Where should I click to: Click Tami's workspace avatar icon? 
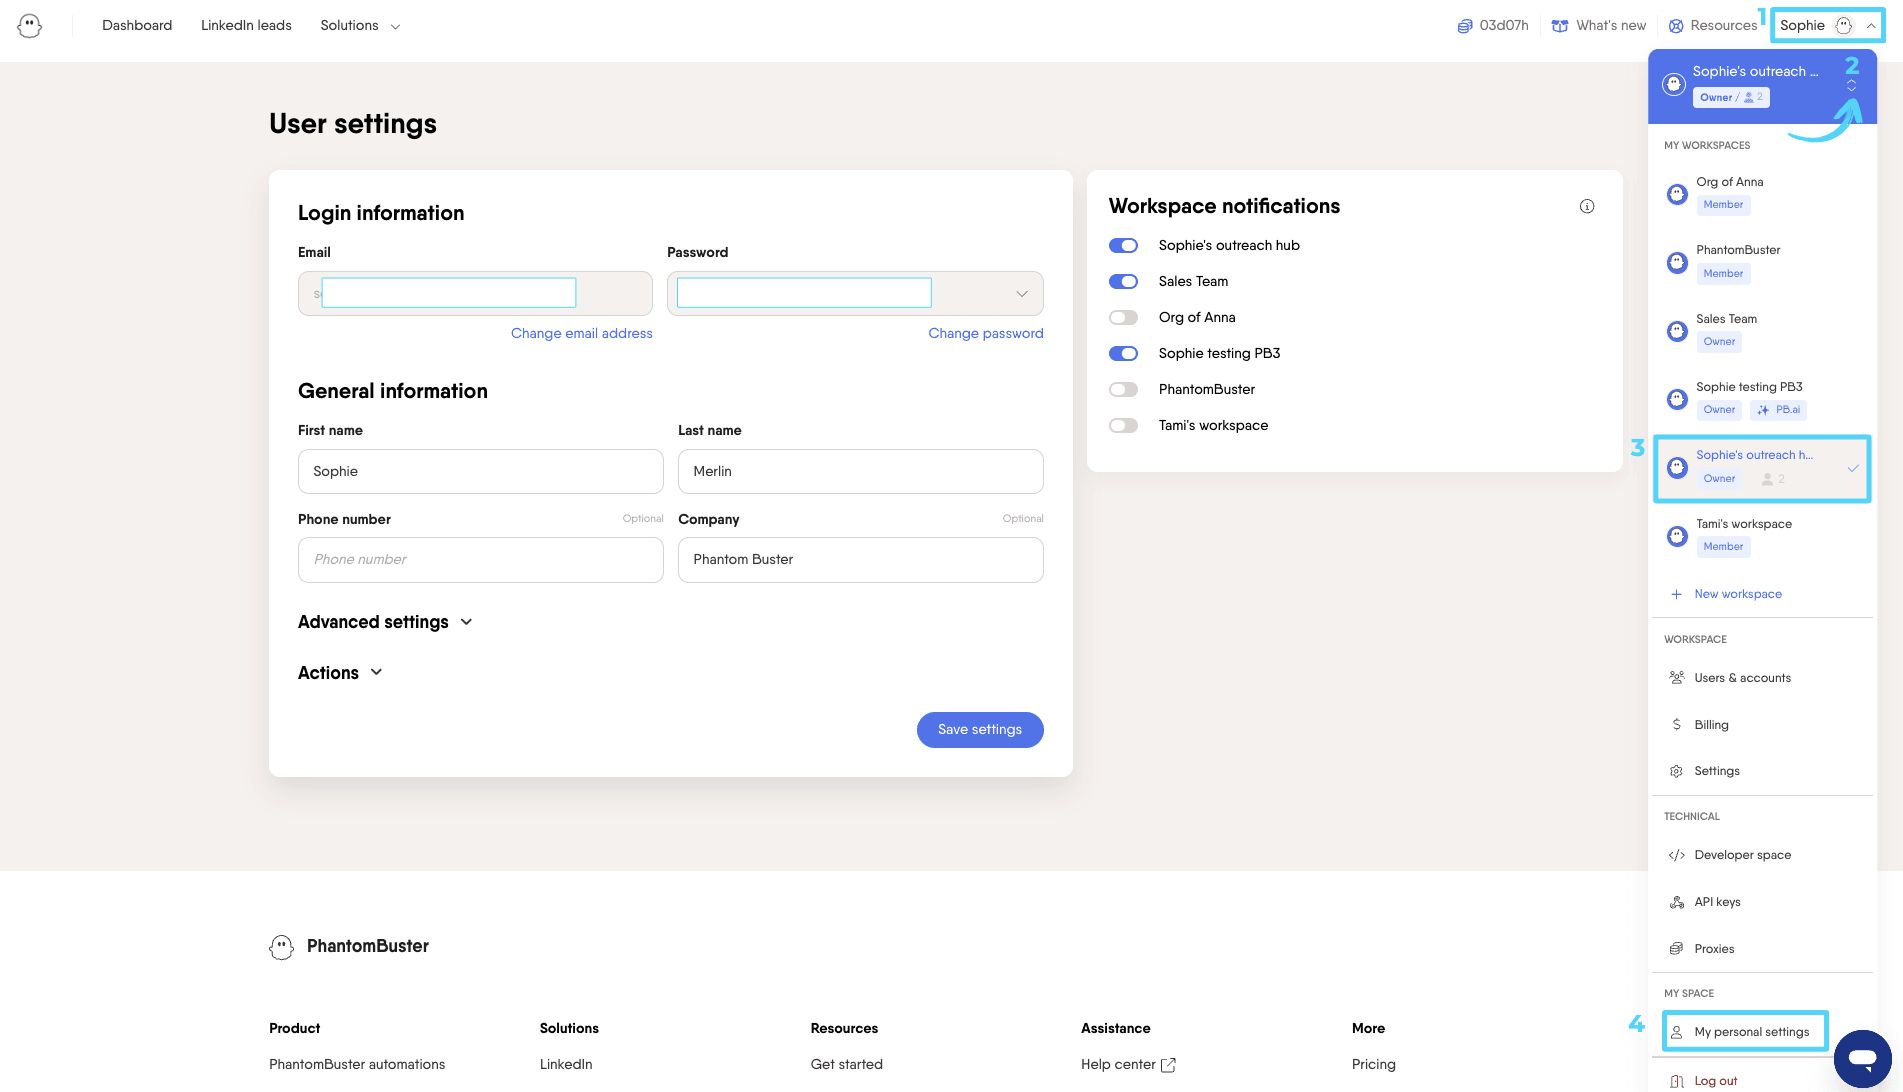coord(1678,536)
